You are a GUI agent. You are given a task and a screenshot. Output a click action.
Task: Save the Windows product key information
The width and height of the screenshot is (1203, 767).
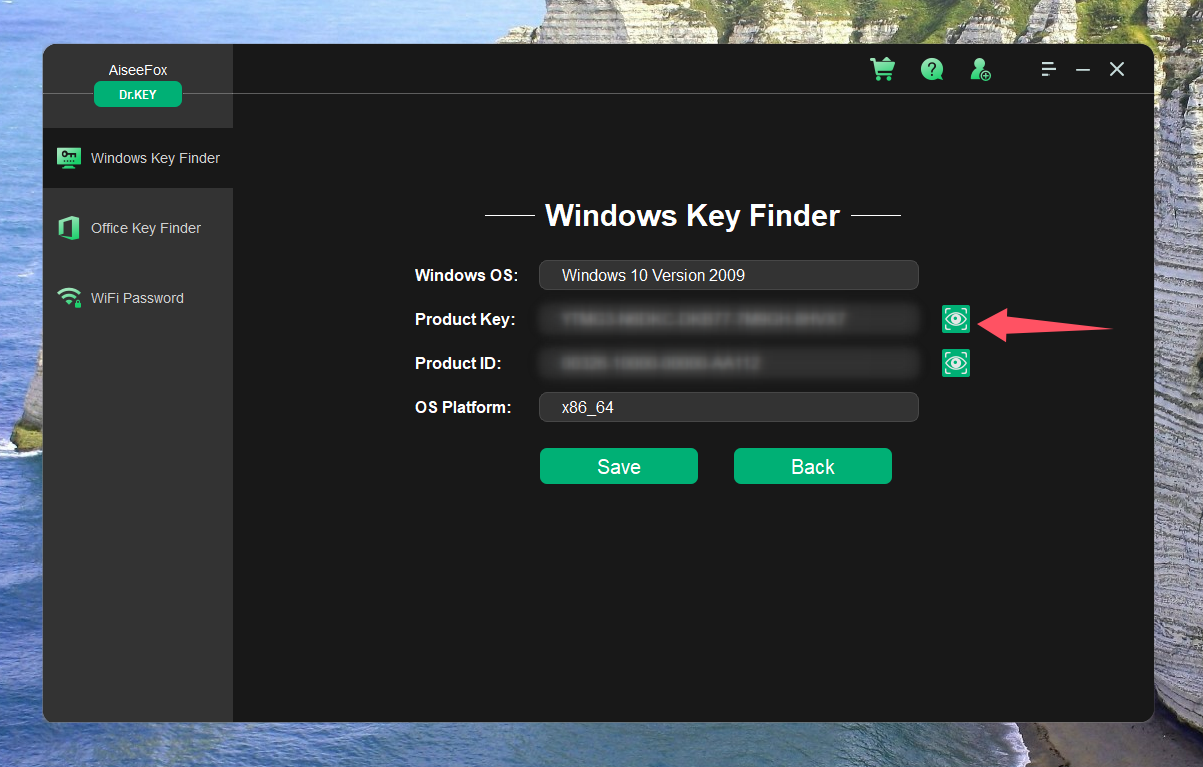tap(618, 466)
